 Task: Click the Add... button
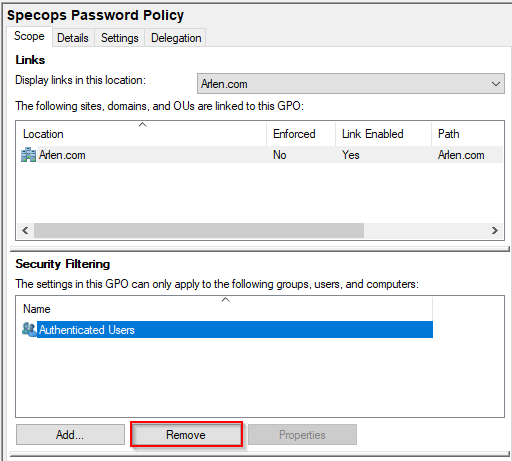(x=70, y=434)
